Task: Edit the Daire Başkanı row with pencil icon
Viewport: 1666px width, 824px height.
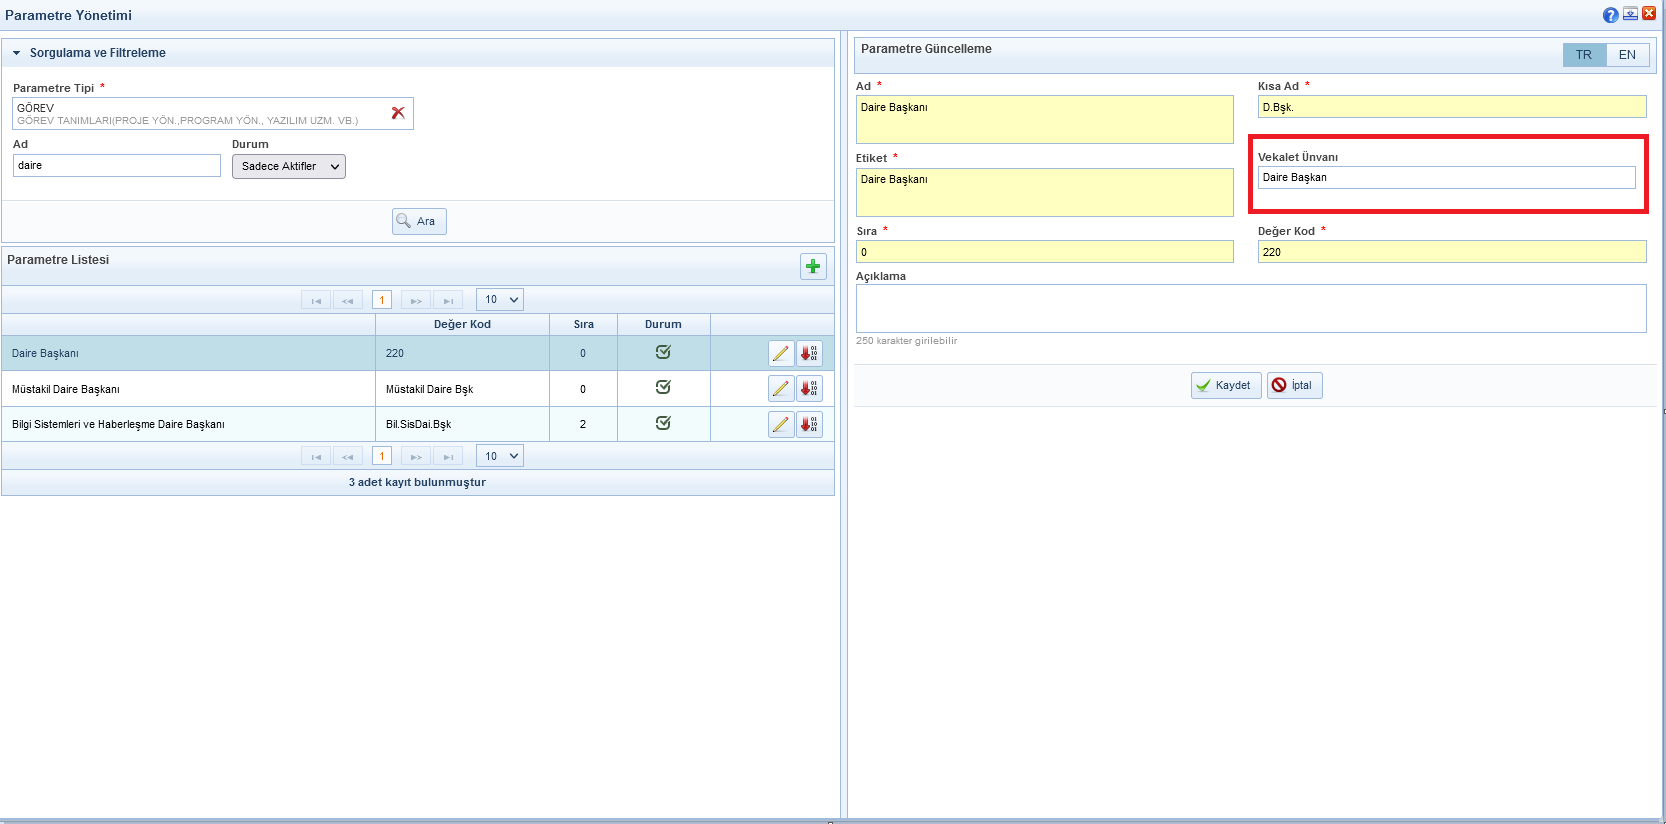Action: [781, 353]
